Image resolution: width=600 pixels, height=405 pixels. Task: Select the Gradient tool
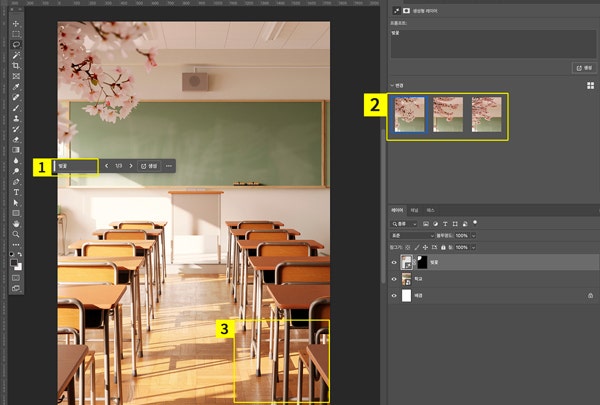[16, 150]
